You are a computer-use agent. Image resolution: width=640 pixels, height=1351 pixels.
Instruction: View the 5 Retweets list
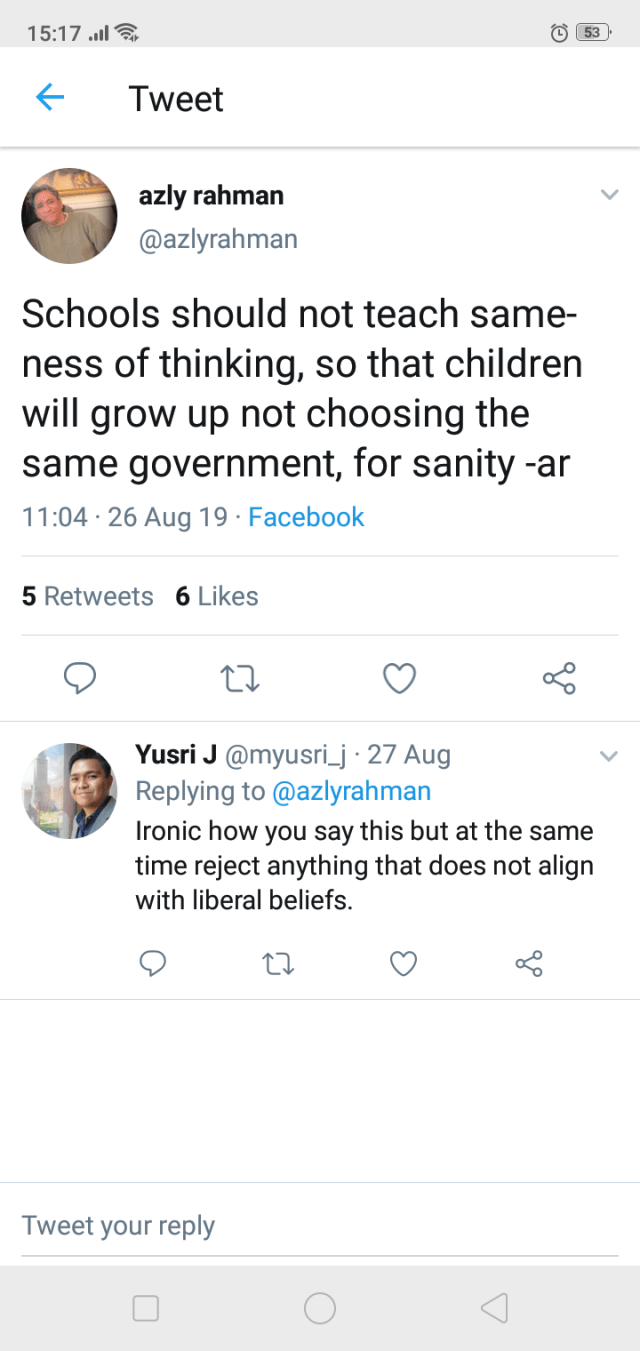[88, 596]
